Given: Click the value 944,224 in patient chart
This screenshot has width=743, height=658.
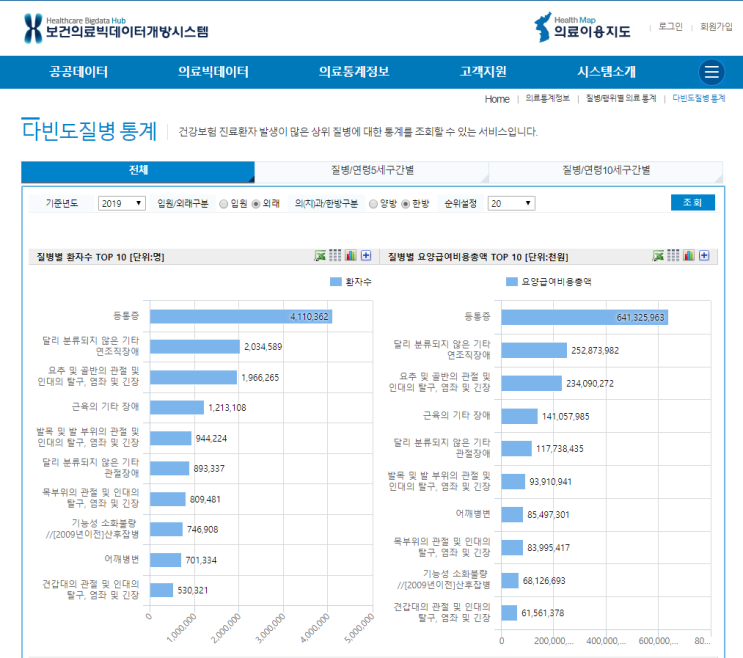Looking at the screenshot, I should [x=211, y=439].
